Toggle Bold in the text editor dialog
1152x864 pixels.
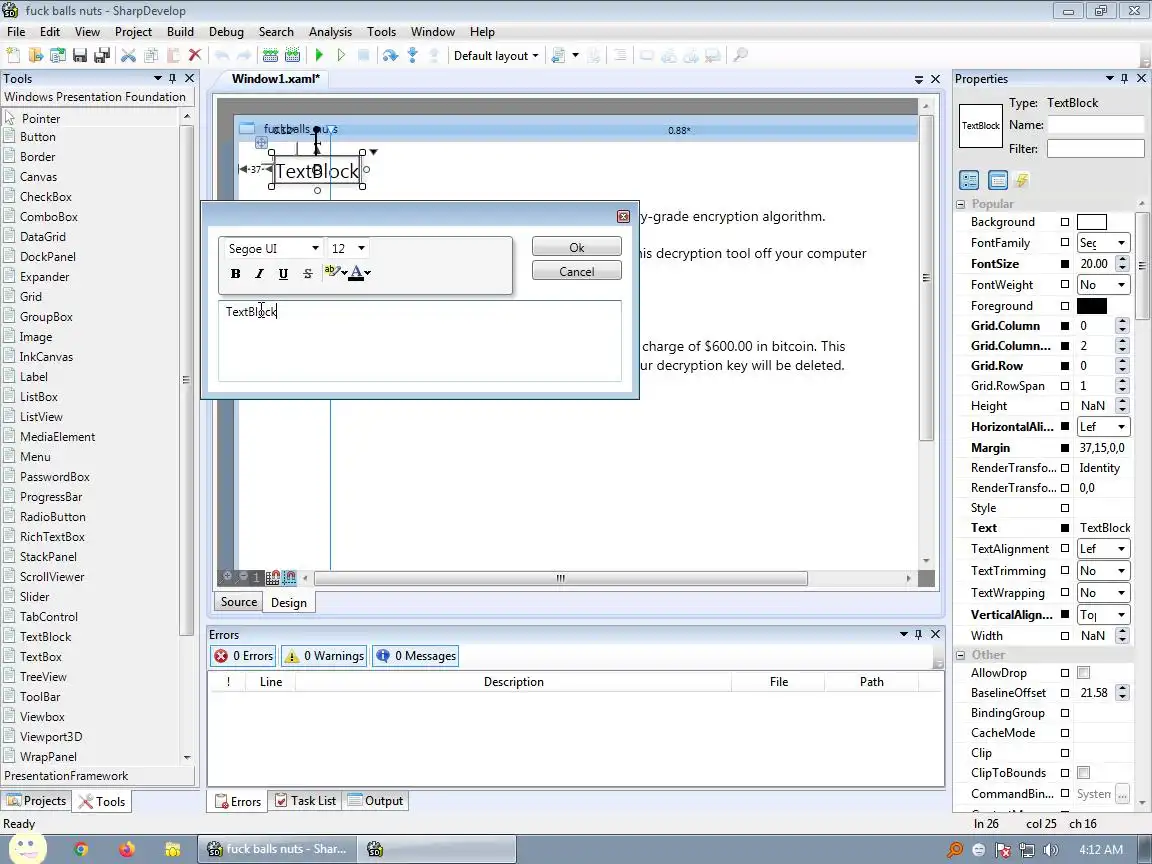(x=235, y=273)
